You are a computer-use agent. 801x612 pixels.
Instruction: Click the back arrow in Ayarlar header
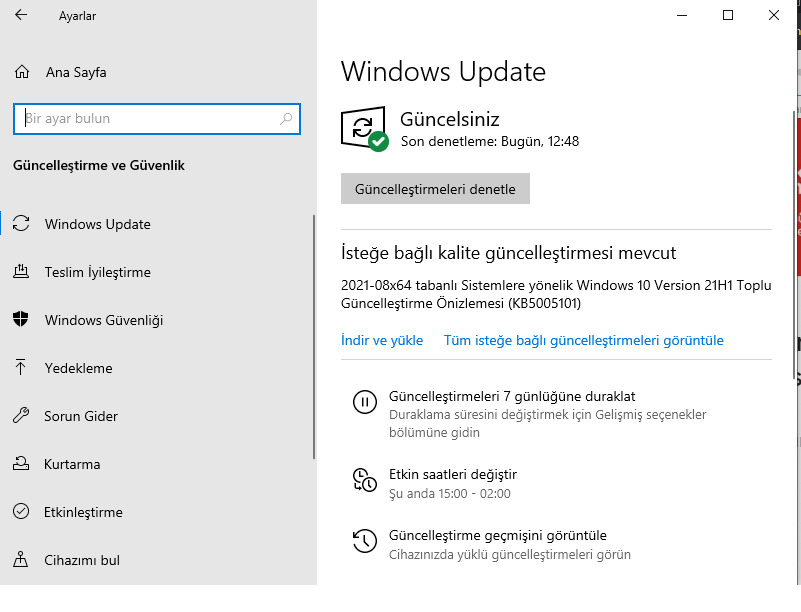pos(22,16)
